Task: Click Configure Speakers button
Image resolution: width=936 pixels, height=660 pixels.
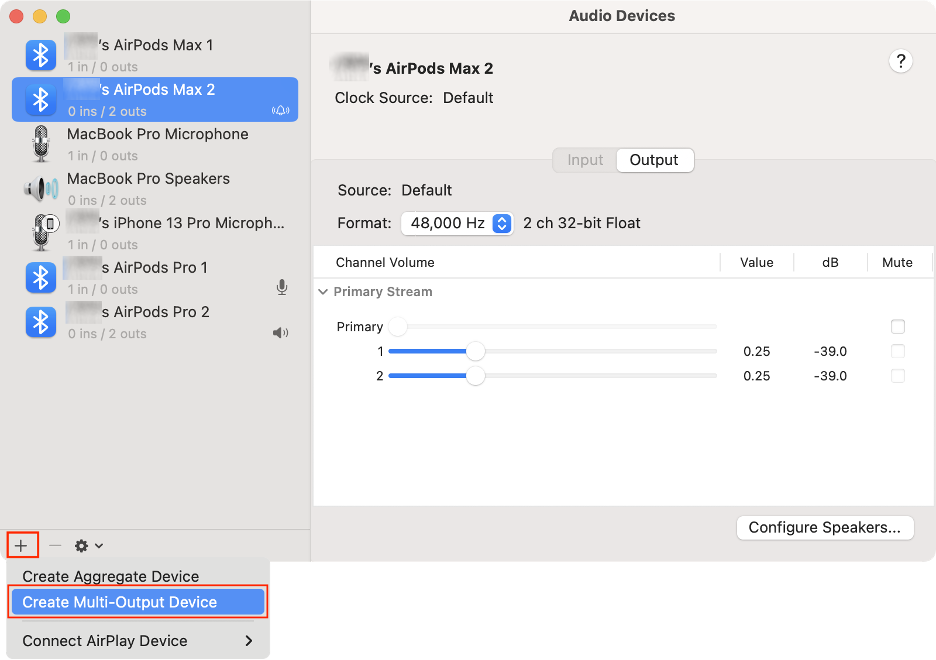Action: point(825,528)
